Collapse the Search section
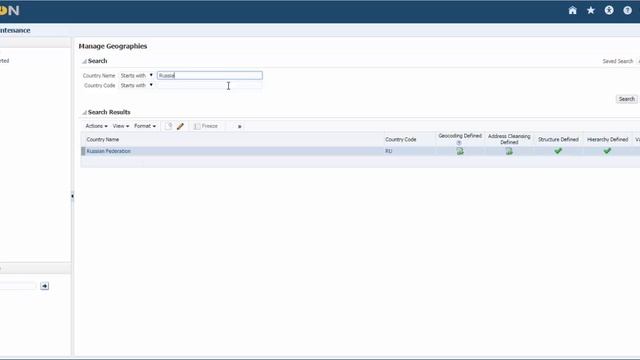 (x=84, y=61)
